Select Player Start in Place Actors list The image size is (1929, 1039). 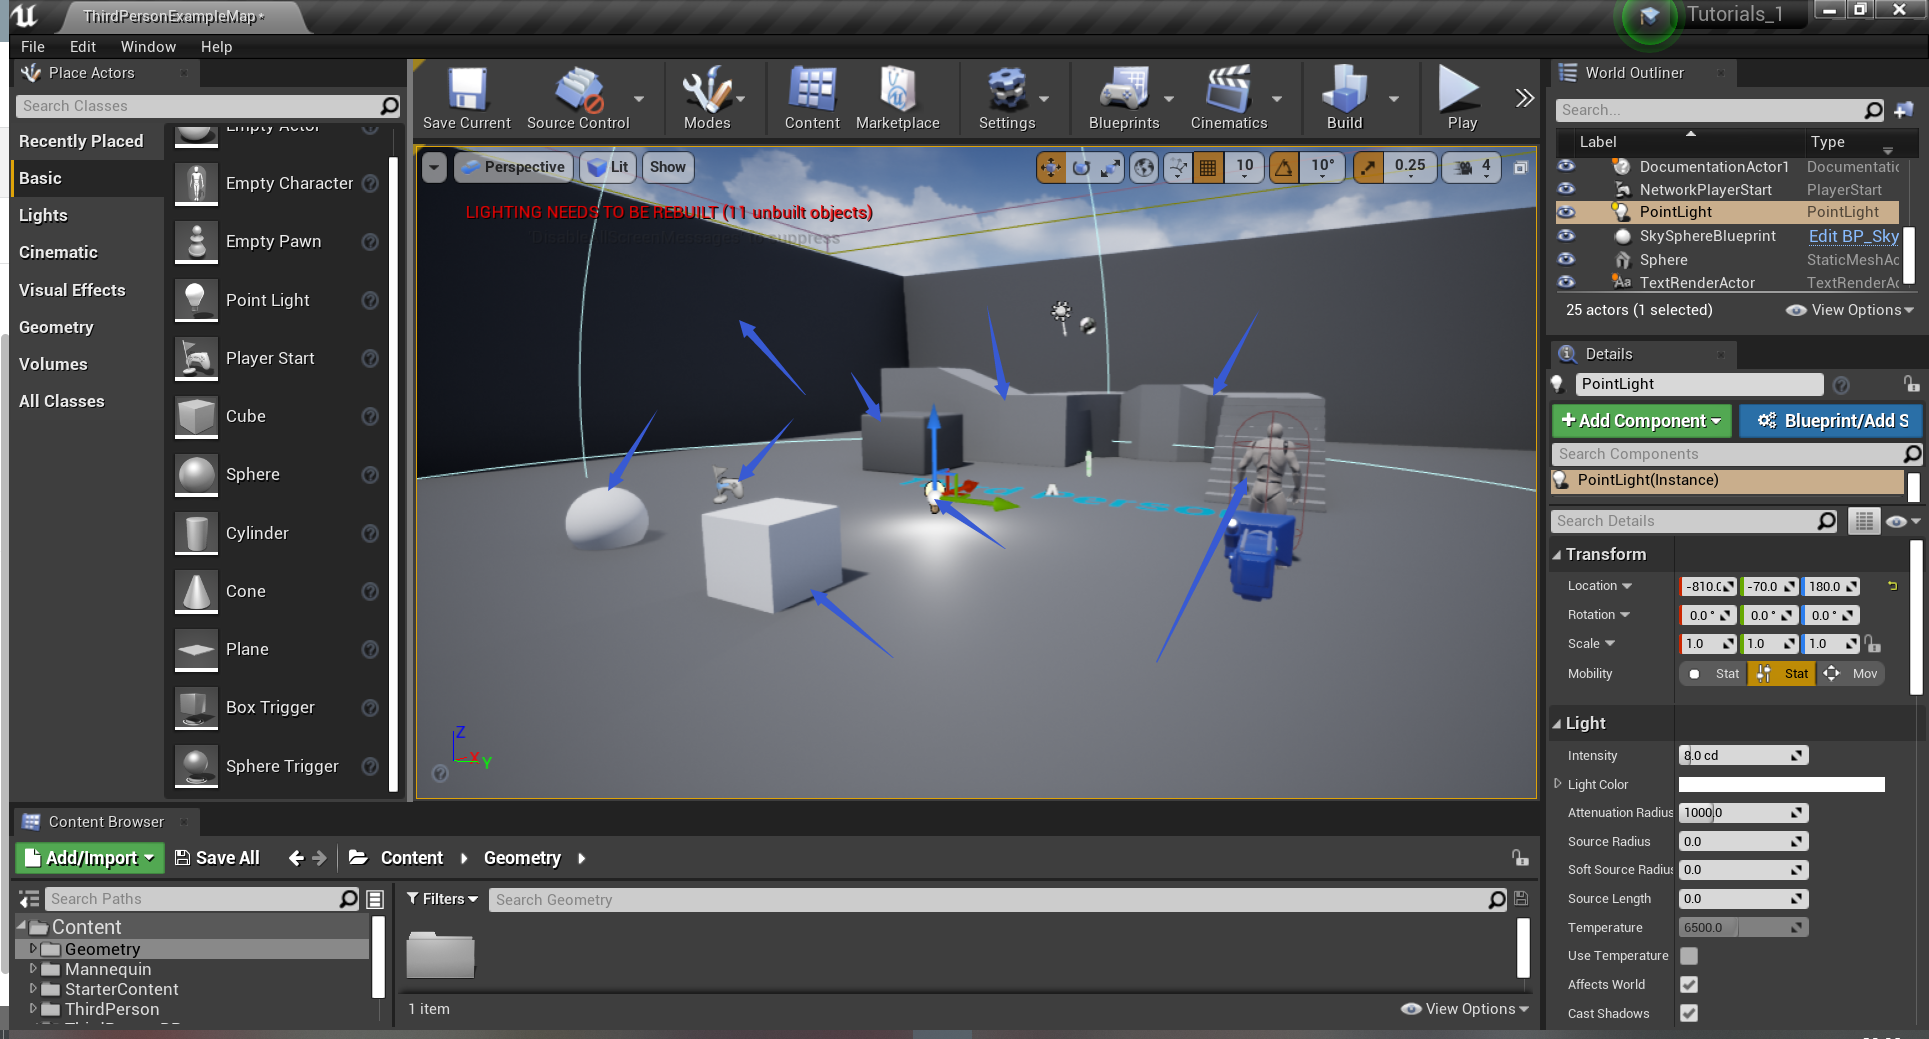[270, 358]
